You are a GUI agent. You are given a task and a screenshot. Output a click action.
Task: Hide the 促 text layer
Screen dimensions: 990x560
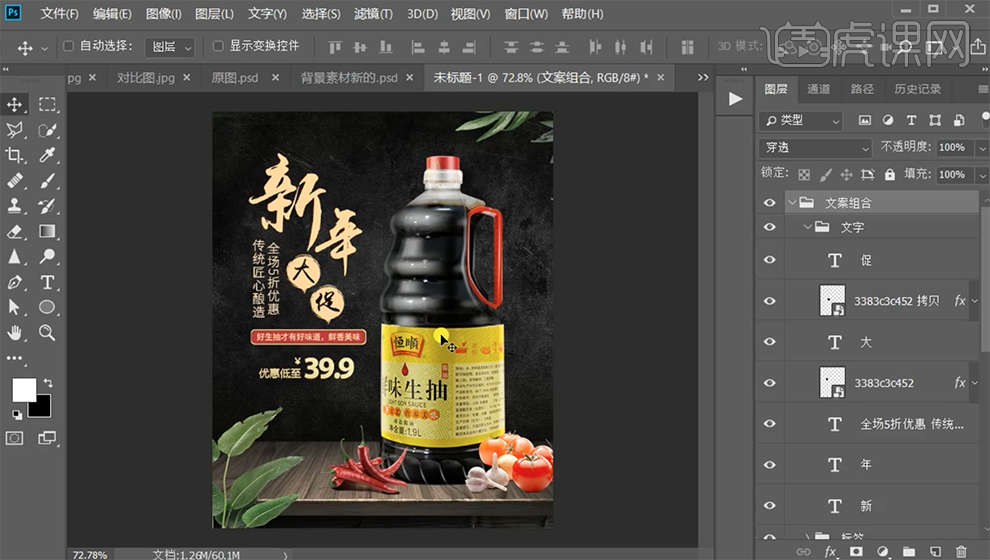coord(770,260)
